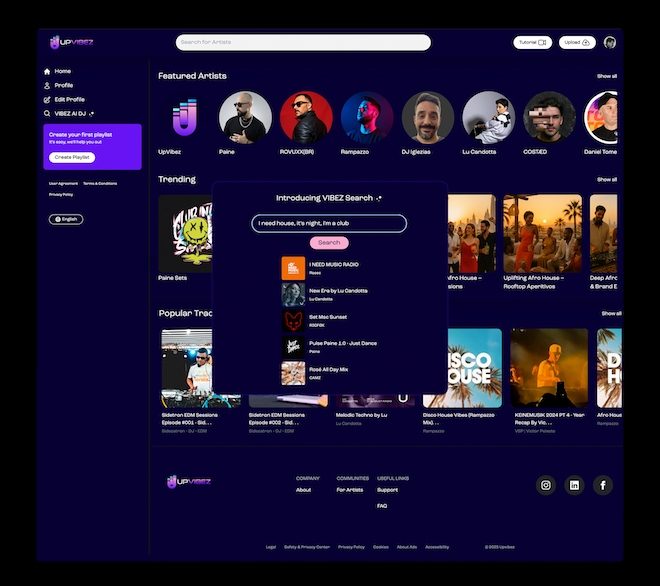The image size is (660, 586).
Task: Open the Accessibility footer link
Action: coord(437,547)
